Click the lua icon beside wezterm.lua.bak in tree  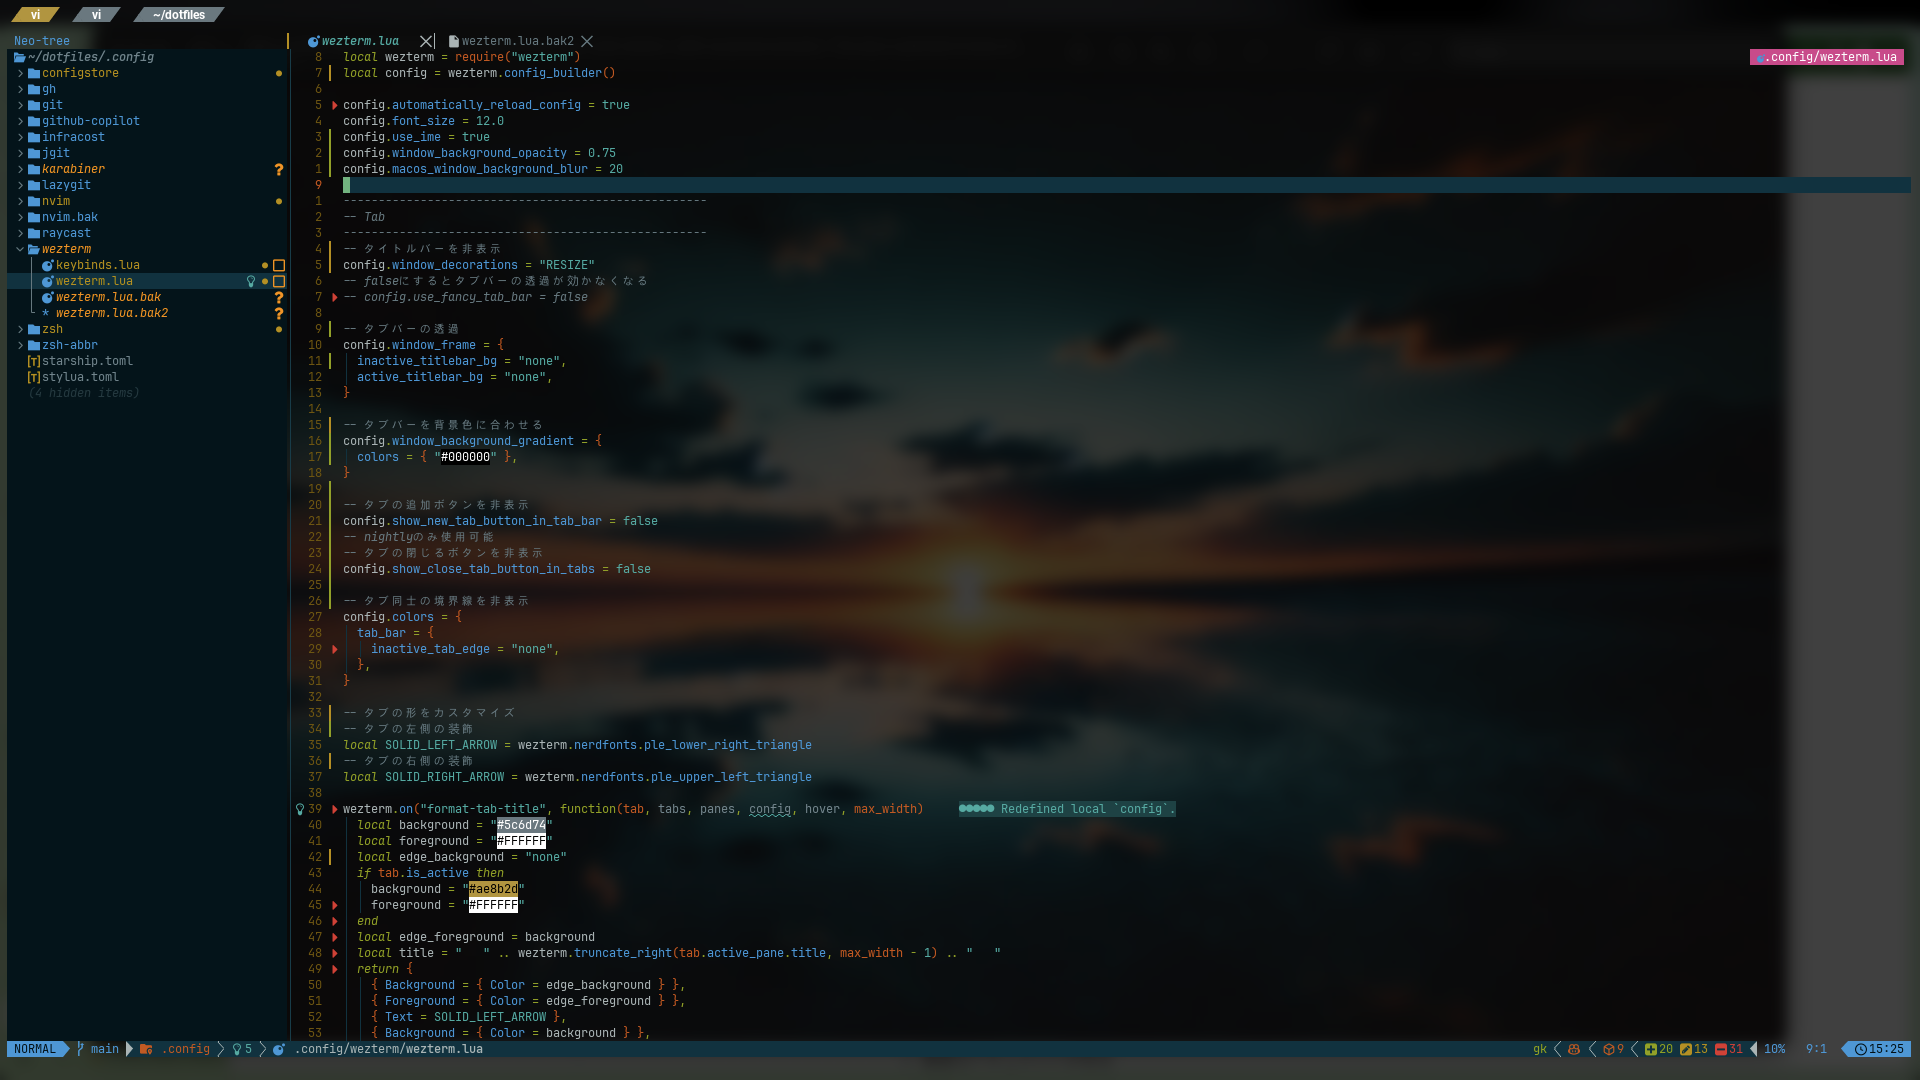point(47,297)
